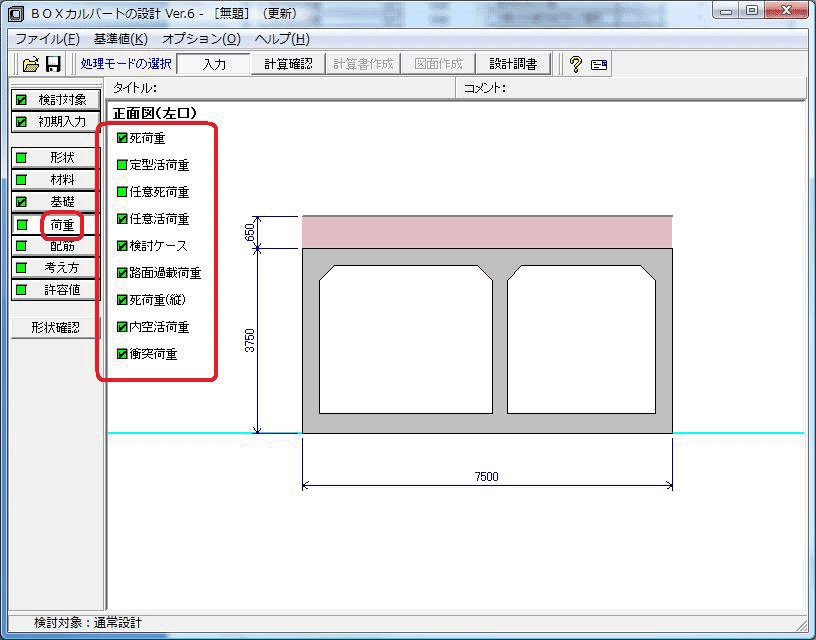
Task: Switch to 計算確認 mode
Action: pyautogui.click(x=288, y=64)
